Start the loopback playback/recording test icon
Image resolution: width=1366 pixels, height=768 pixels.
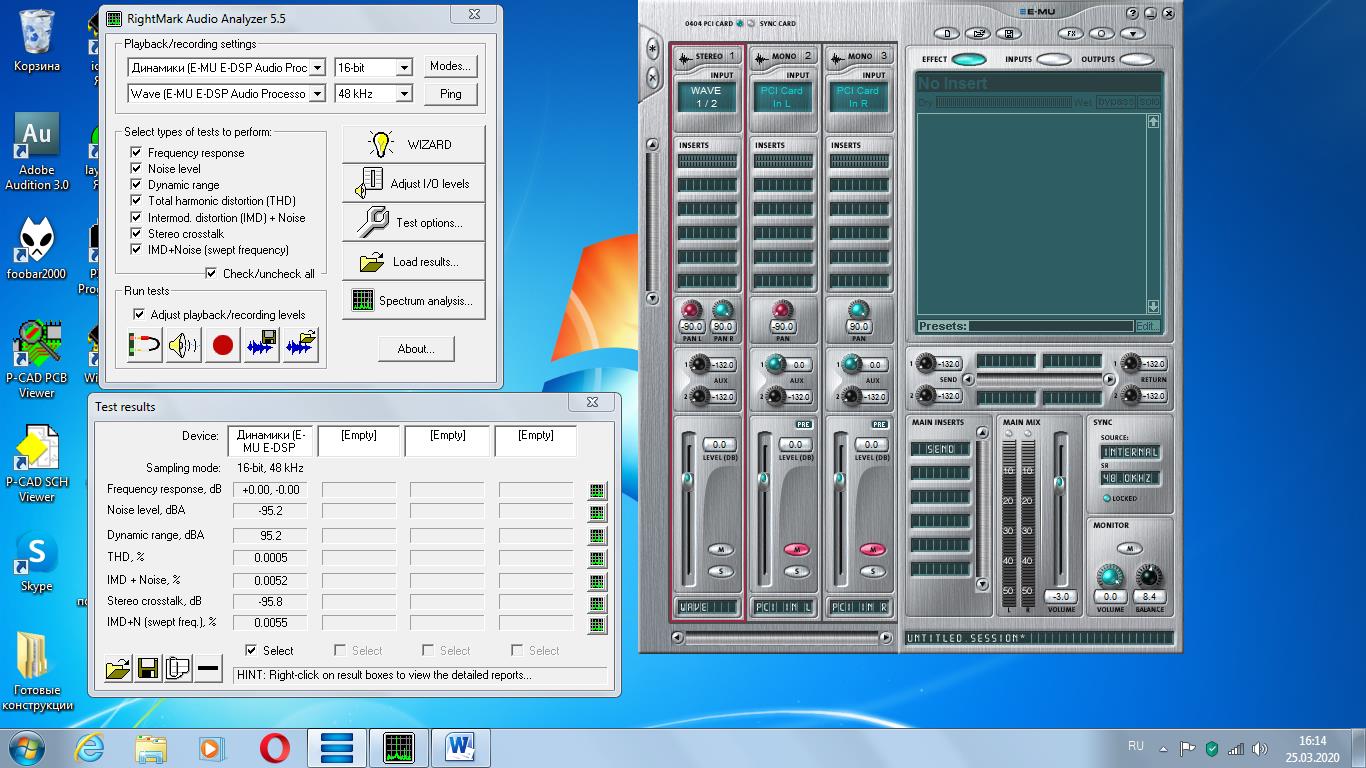[145, 346]
